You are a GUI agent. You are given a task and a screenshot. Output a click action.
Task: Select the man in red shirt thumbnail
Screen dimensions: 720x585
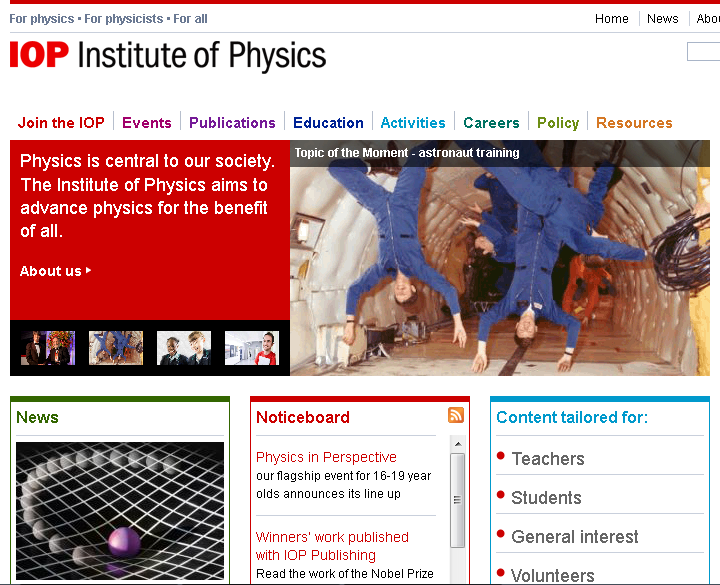[252, 348]
